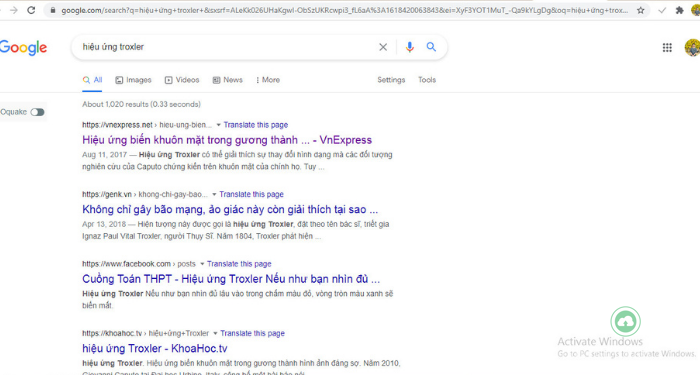The width and height of the screenshot is (700, 375).
Task: Expand the dropdown arrow next to genk.vn URL
Action: [x=214, y=194]
